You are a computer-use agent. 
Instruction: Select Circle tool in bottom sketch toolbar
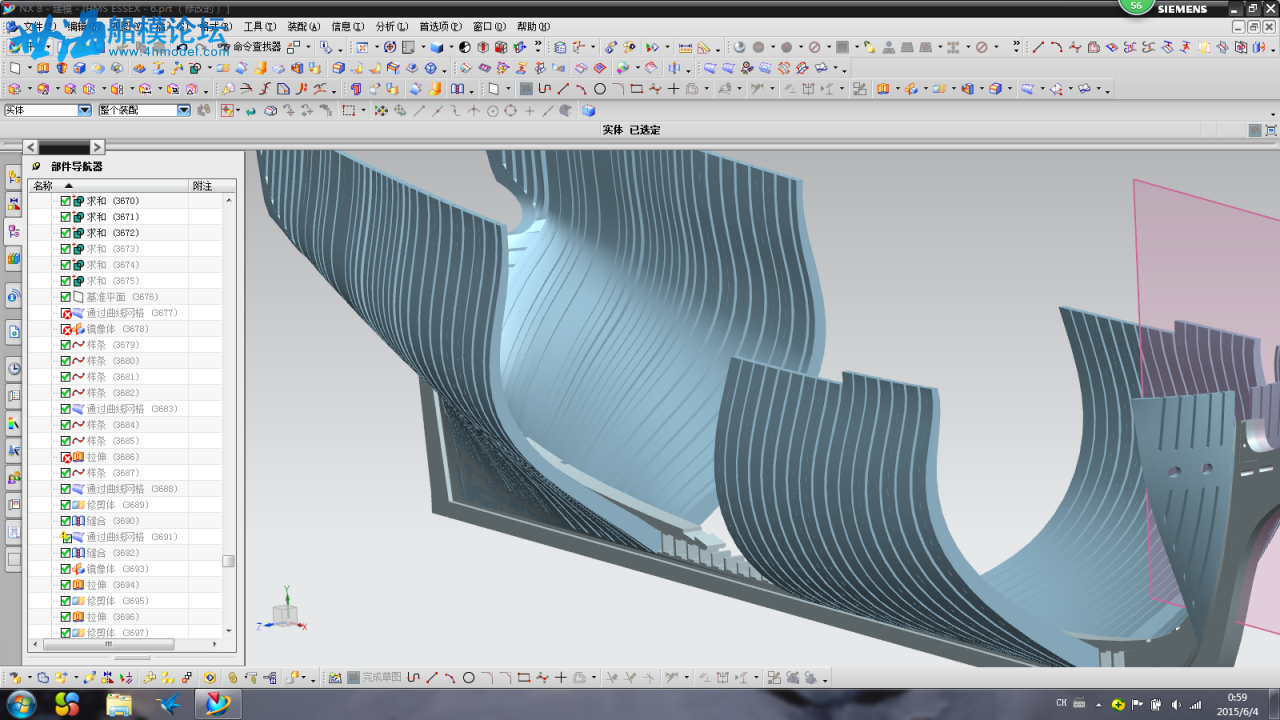pyautogui.click(x=468, y=677)
